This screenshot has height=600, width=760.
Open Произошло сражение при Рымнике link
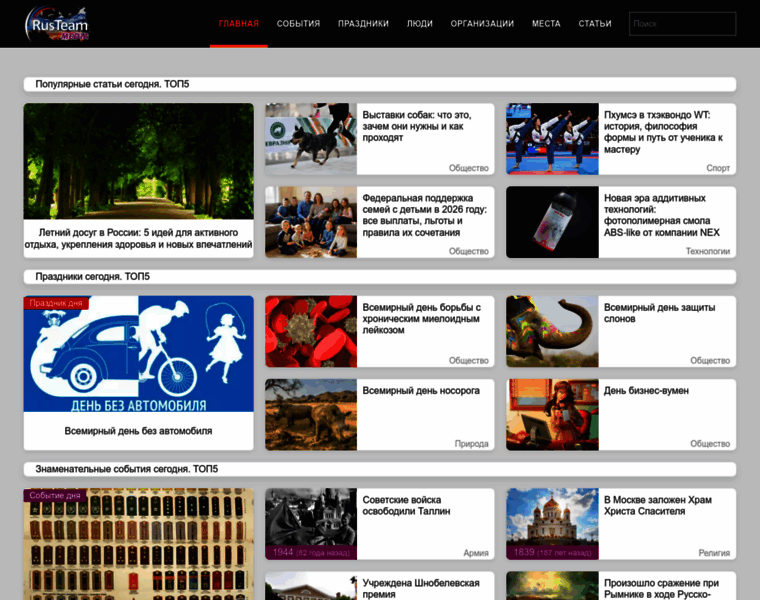[661, 588]
